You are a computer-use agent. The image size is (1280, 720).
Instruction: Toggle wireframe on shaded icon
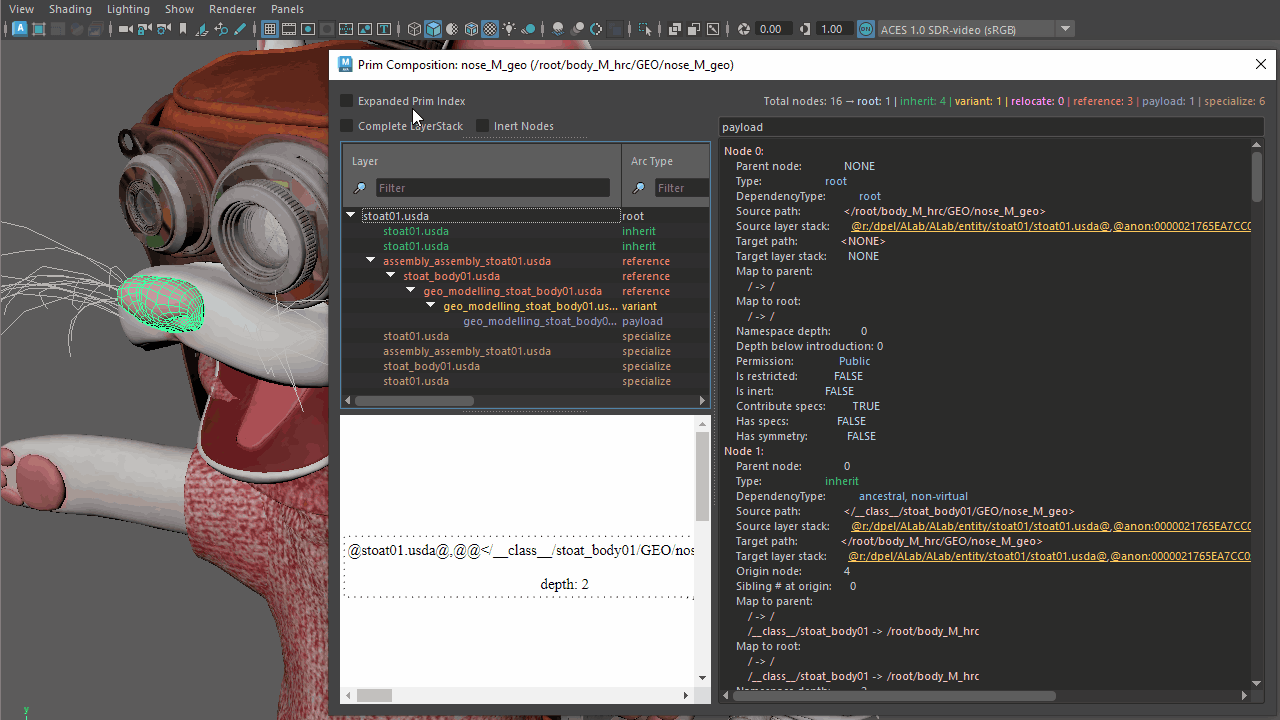click(x=471, y=29)
